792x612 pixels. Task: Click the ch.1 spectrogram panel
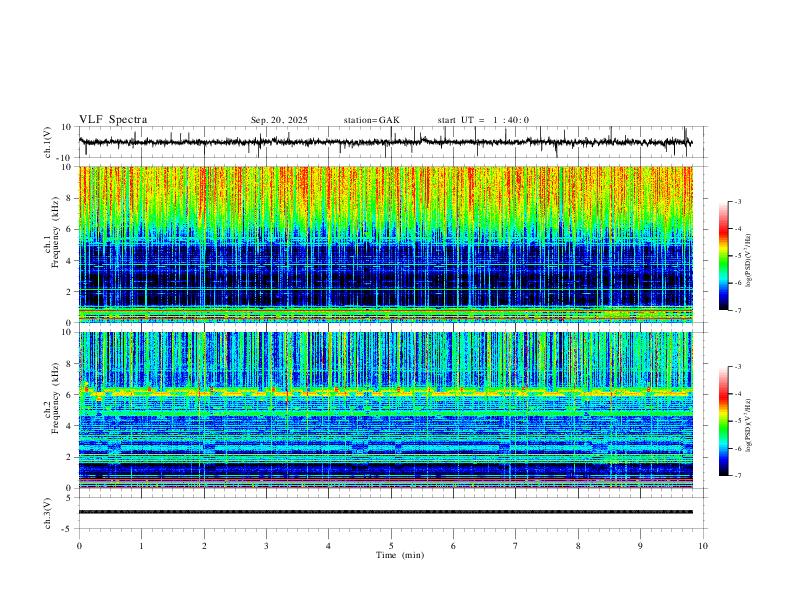tap(385, 244)
